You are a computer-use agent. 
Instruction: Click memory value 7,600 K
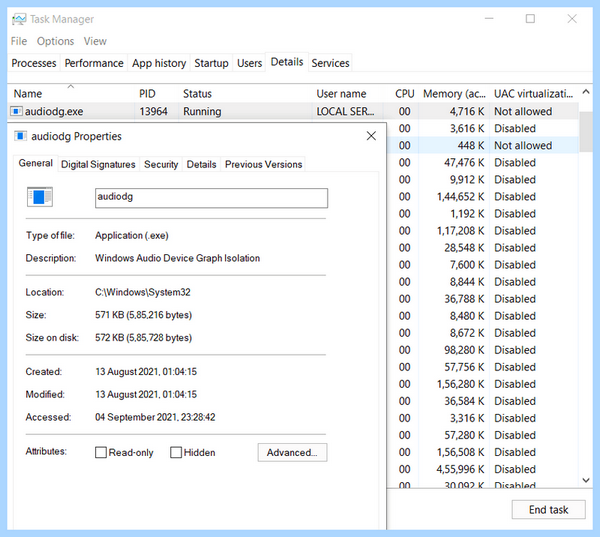[466, 264]
